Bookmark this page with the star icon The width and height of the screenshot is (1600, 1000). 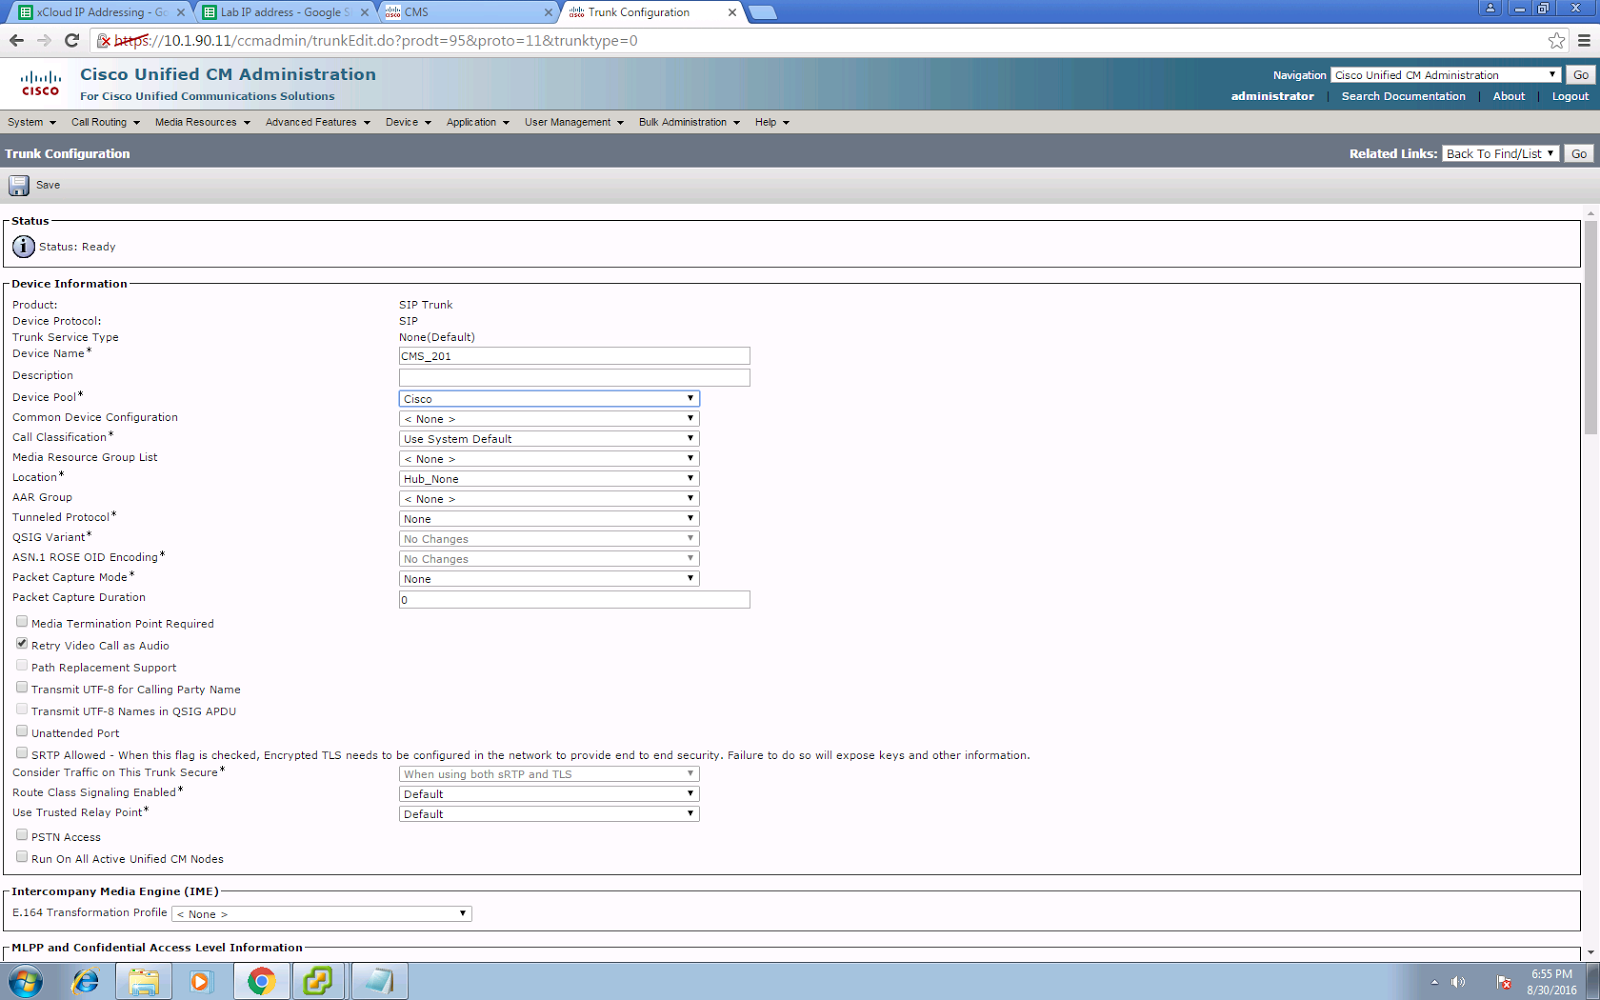point(1556,40)
